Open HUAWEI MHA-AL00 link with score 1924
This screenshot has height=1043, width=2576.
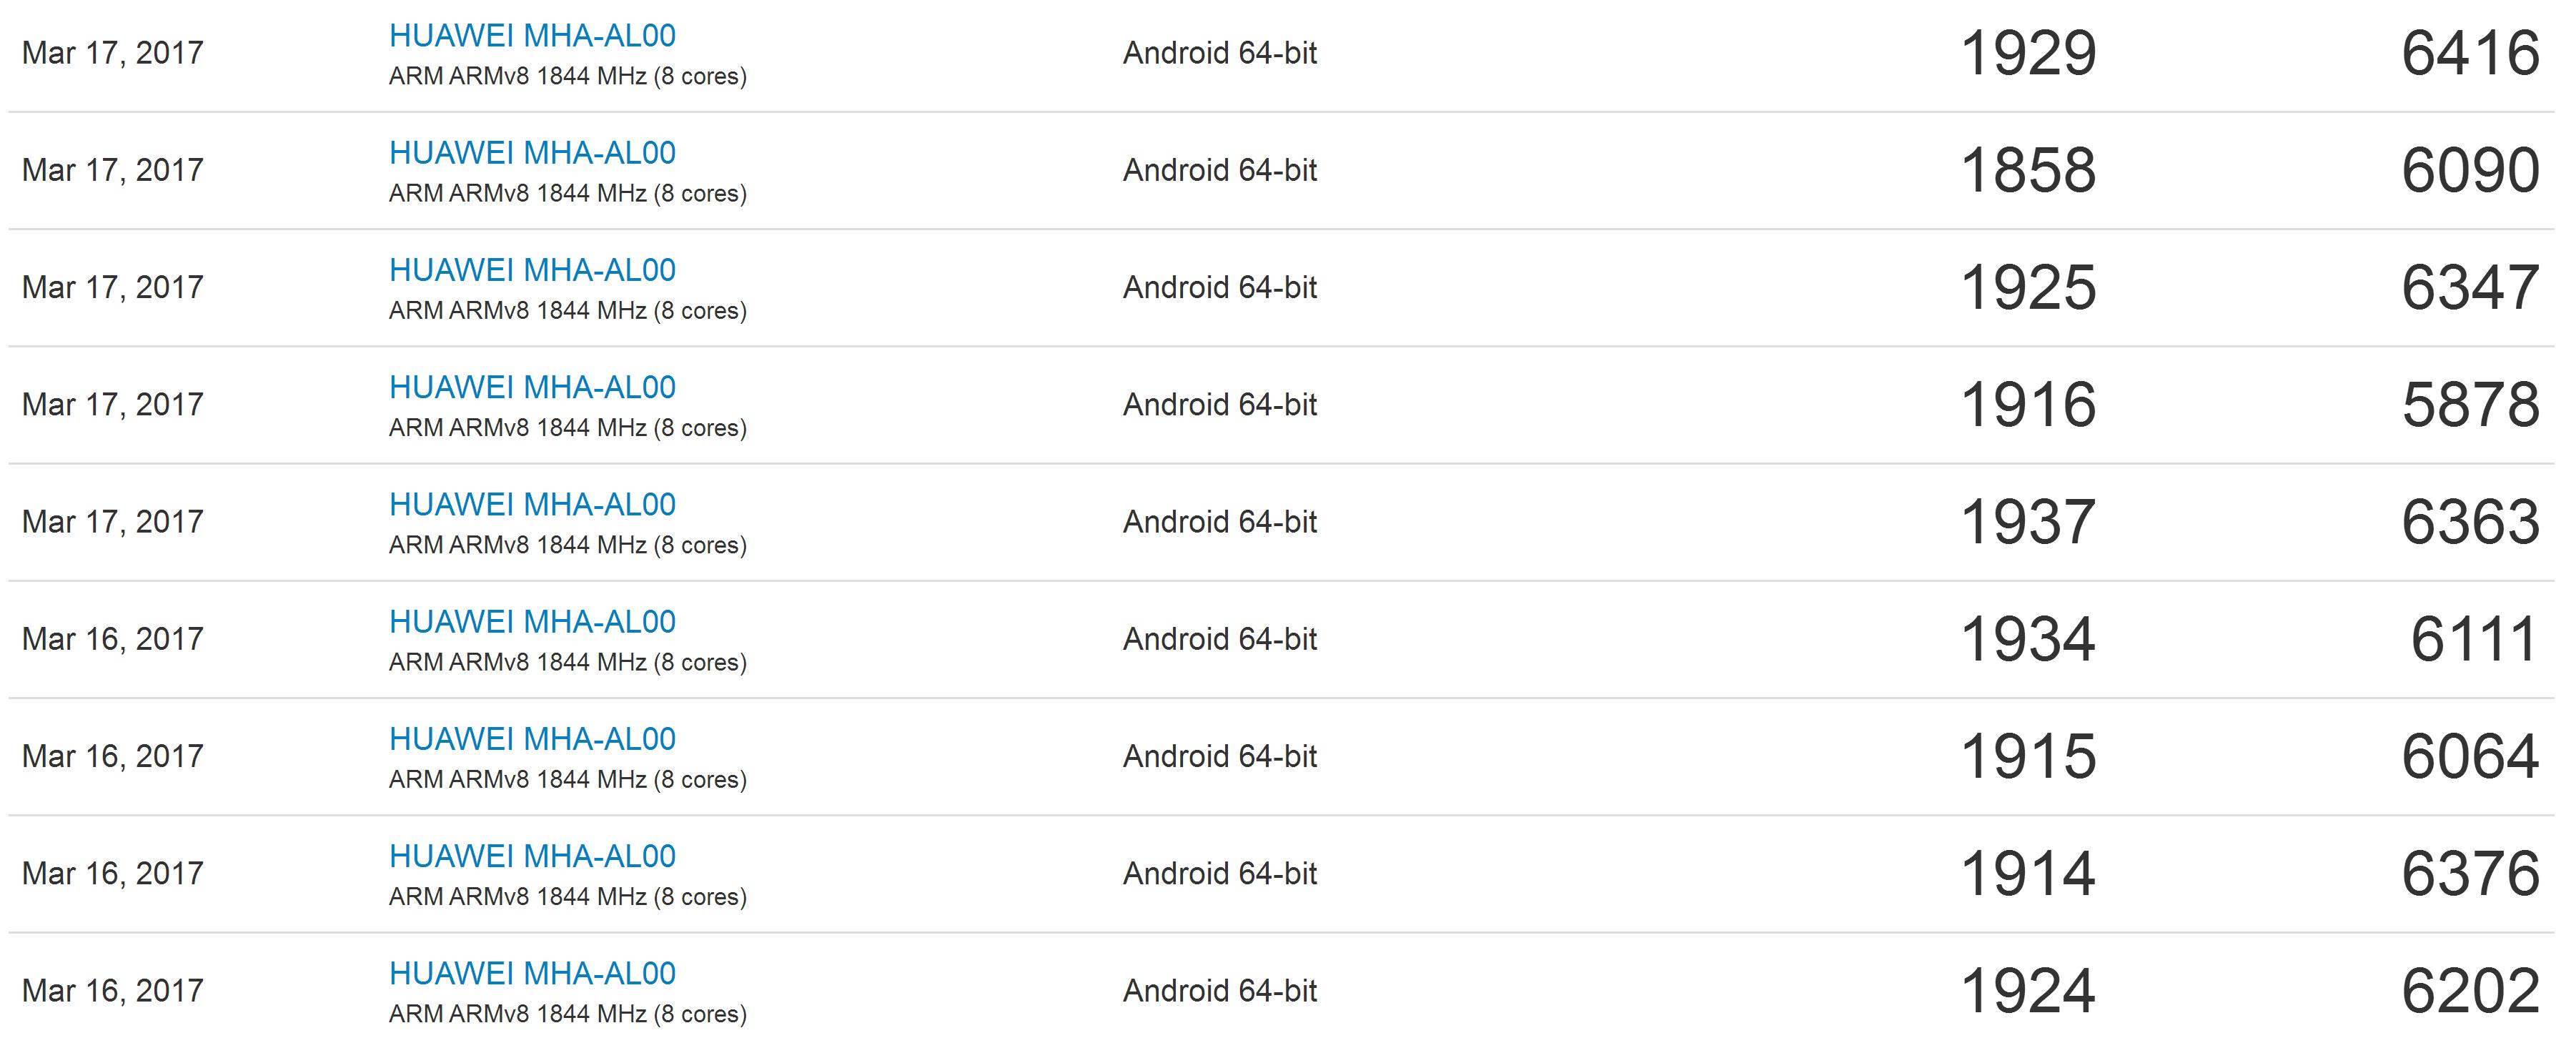click(532, 973)
